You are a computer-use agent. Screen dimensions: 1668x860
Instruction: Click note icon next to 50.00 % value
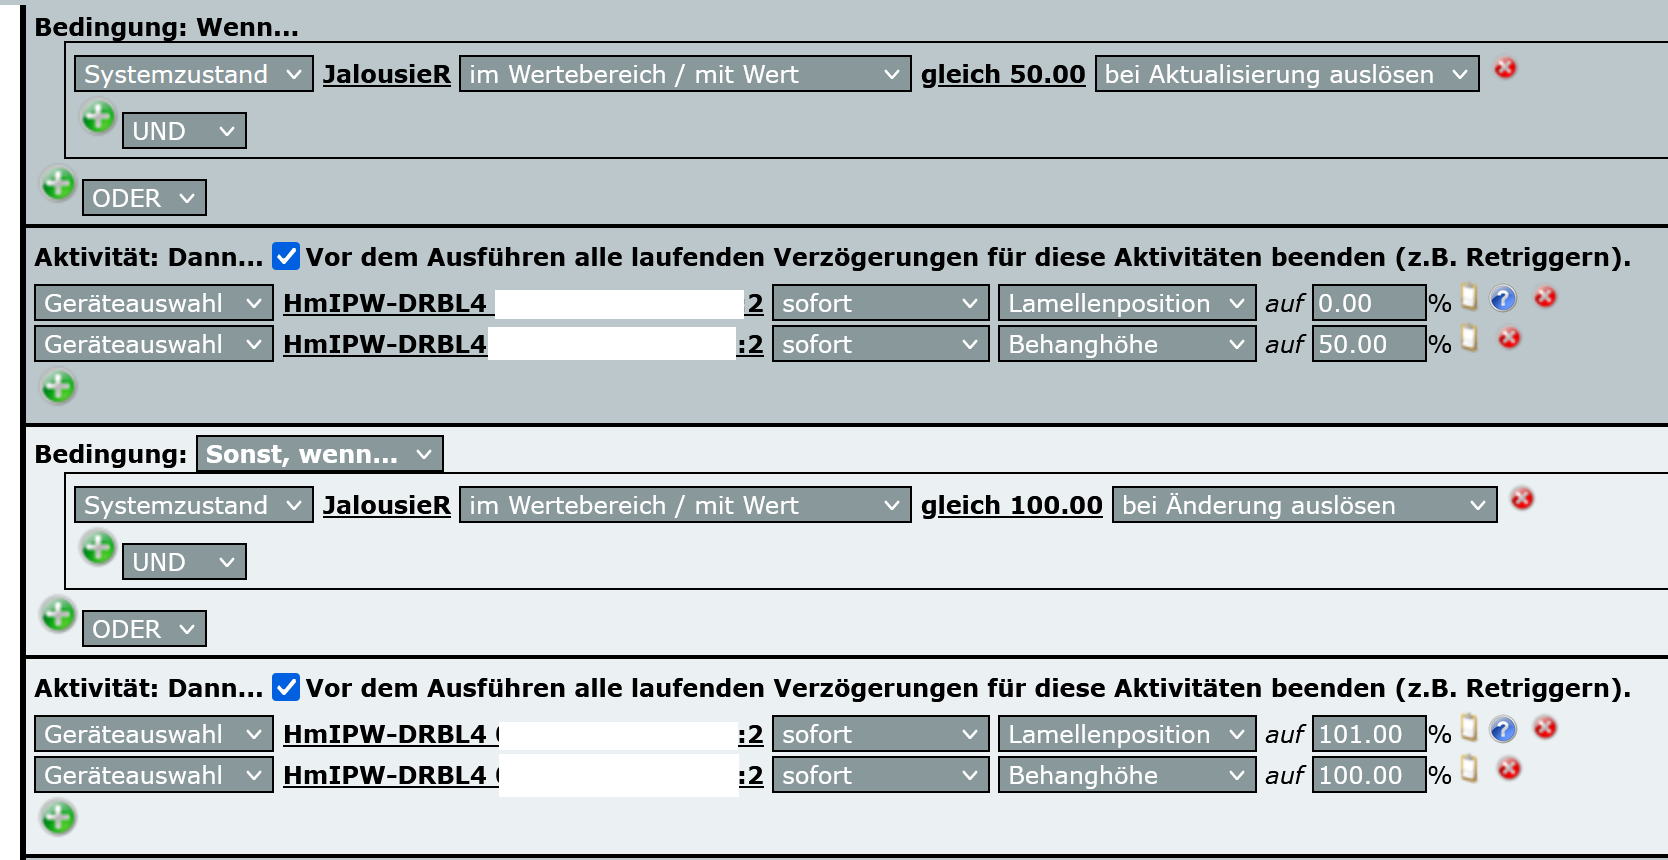(1469, 338)
